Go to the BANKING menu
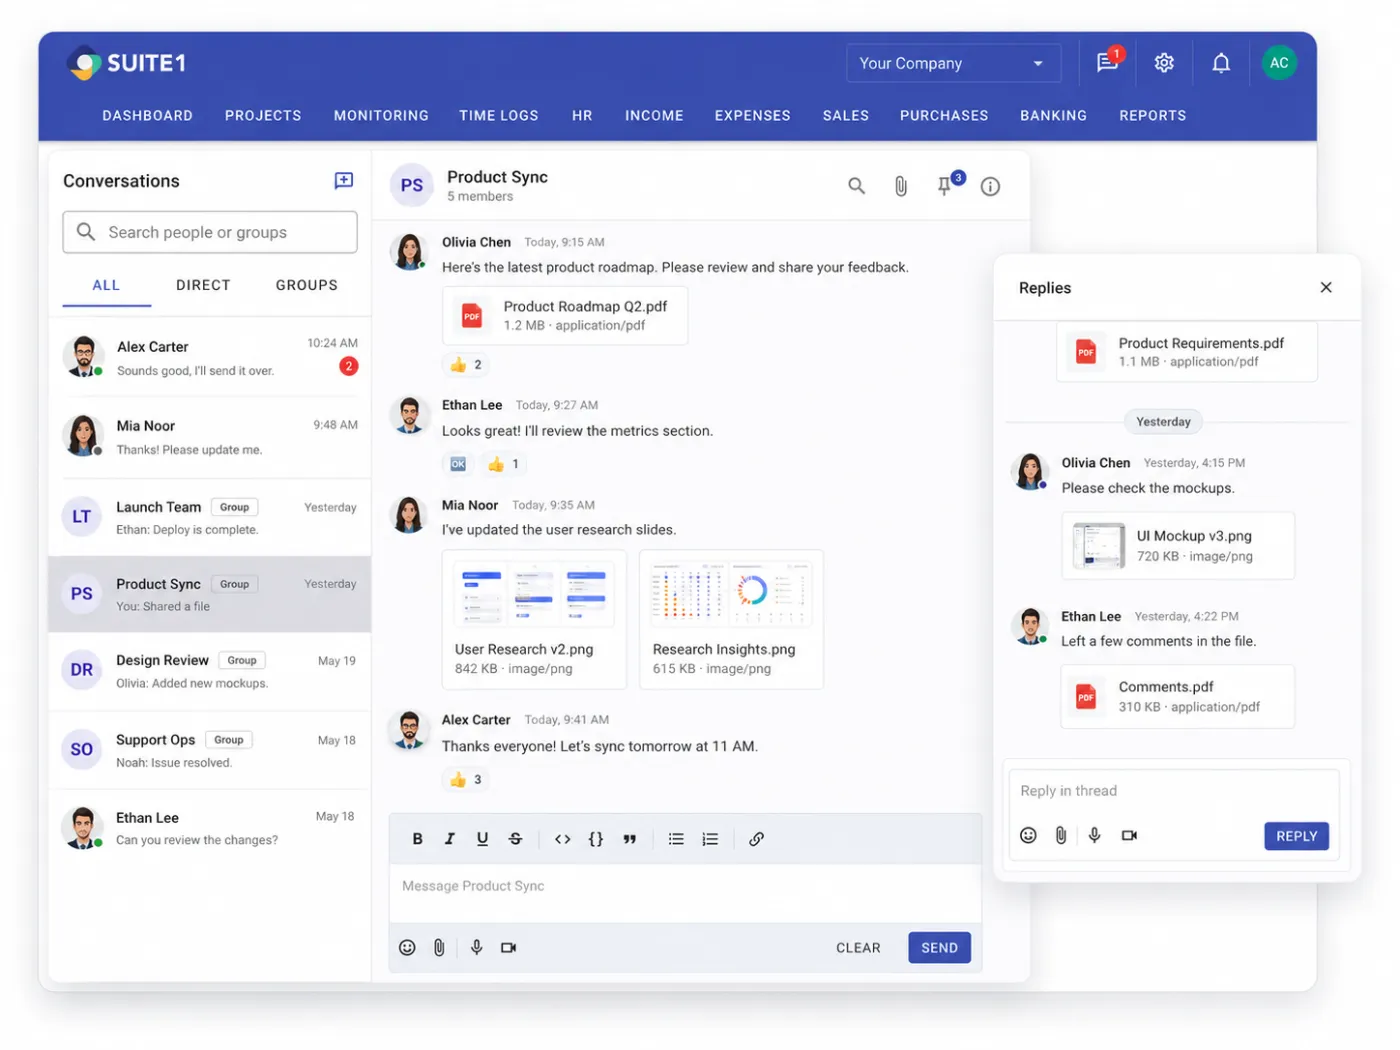 pos(1053,116)
